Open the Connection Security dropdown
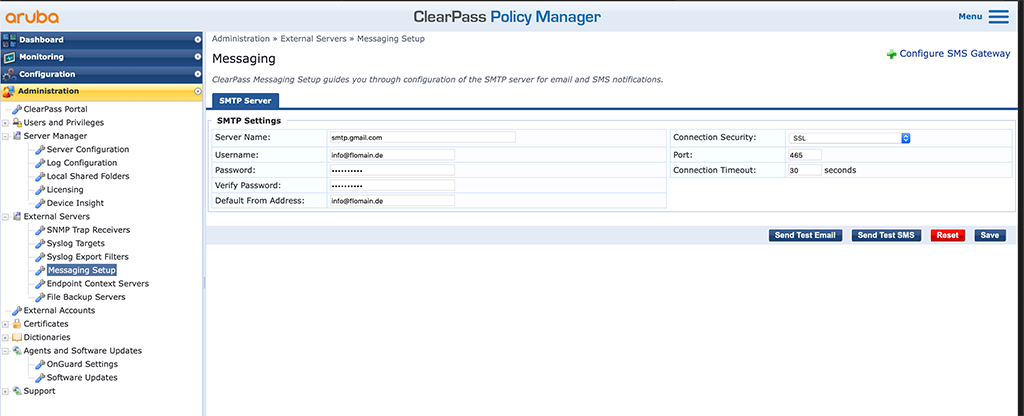 tap(849, 138)
